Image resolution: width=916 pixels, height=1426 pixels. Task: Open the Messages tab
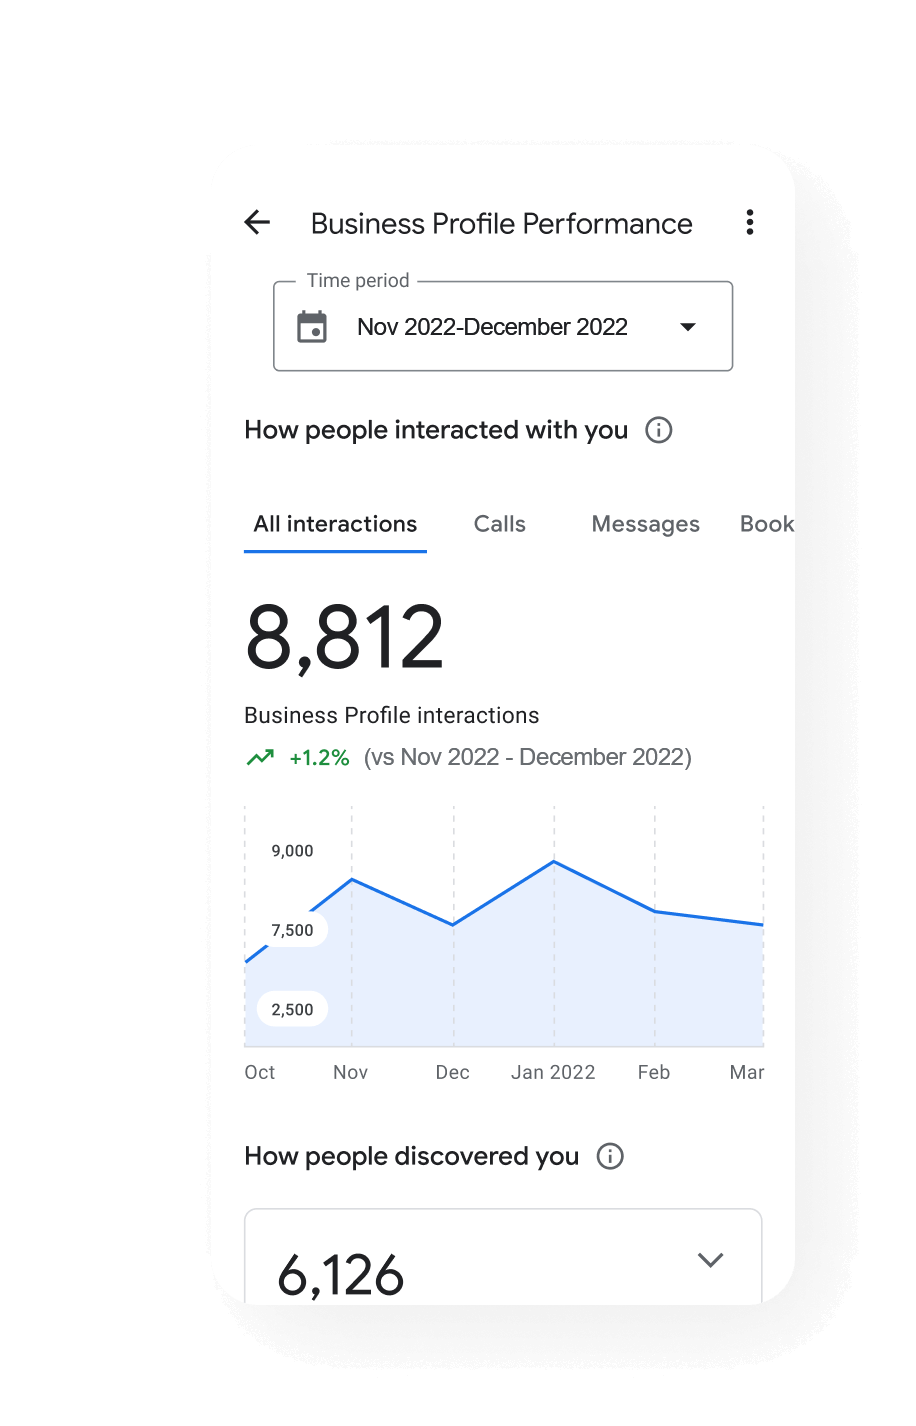(645, 523)
